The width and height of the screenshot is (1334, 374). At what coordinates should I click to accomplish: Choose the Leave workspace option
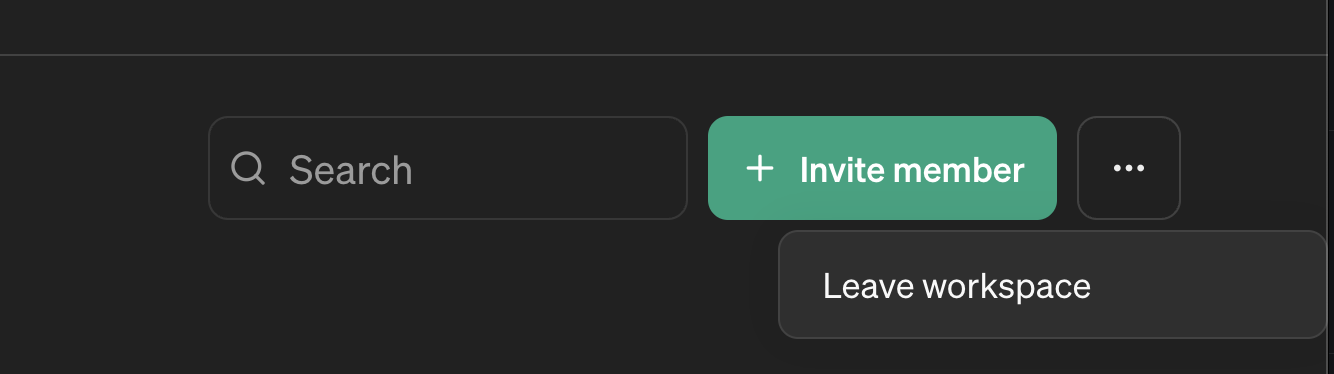coord(1053,286)
